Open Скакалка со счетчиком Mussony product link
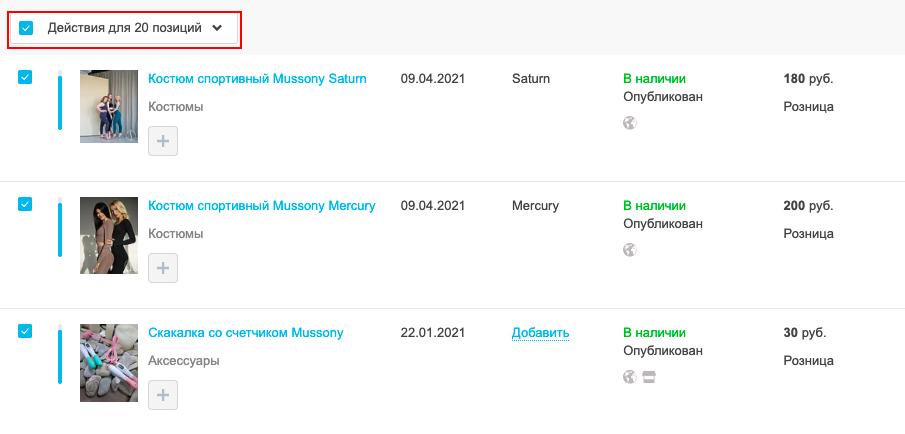The width and height of the screenshot is (905, 434). tap(246, 332)
